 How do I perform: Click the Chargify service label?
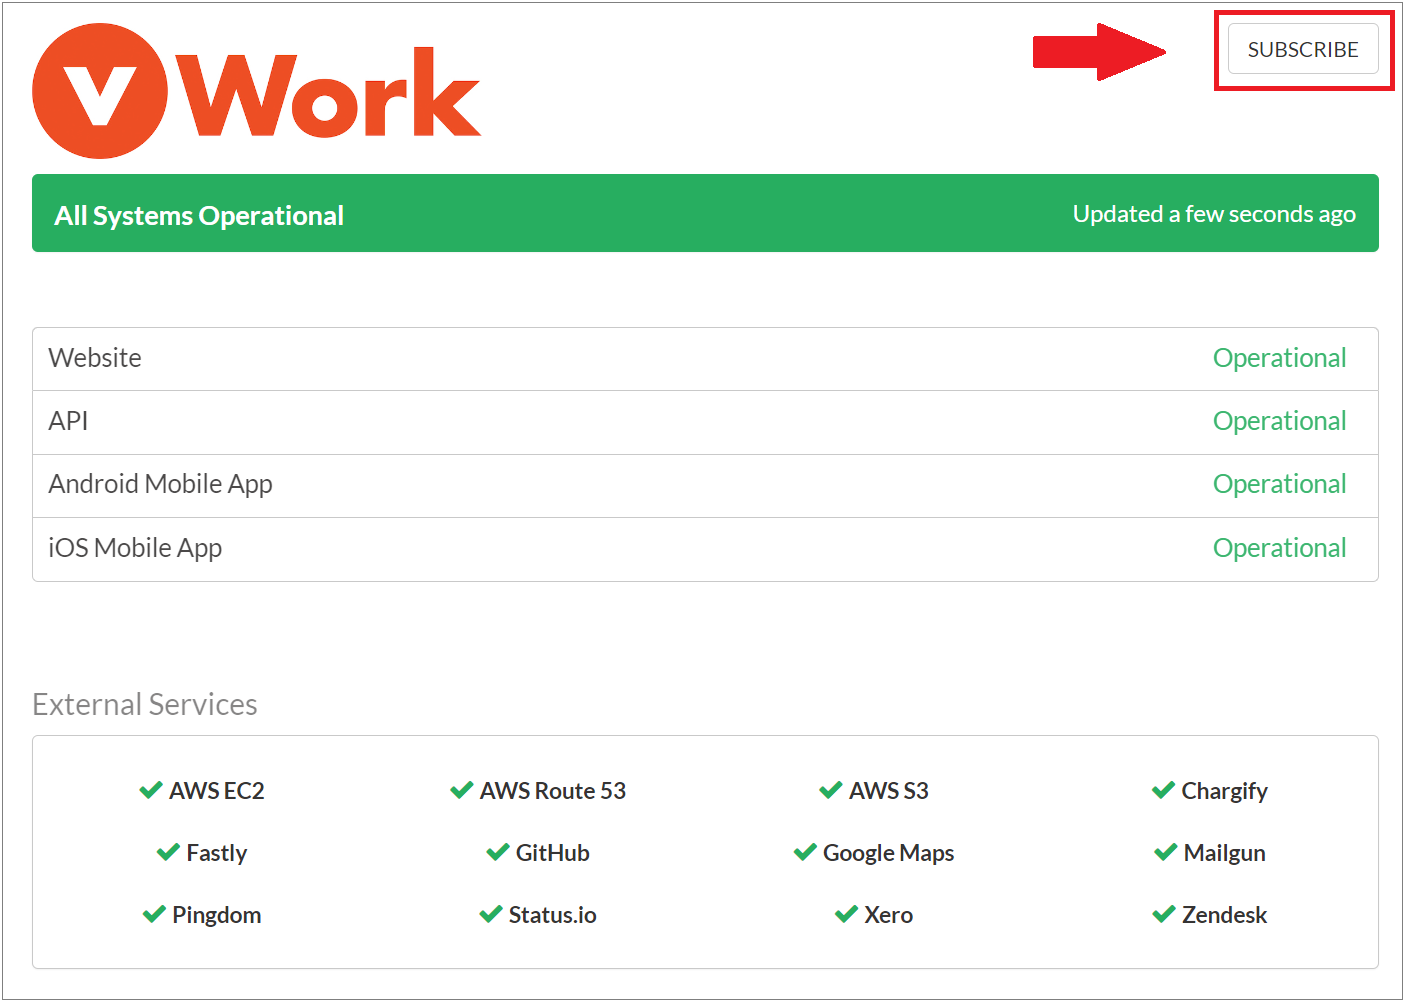[x=1224, y=791]
